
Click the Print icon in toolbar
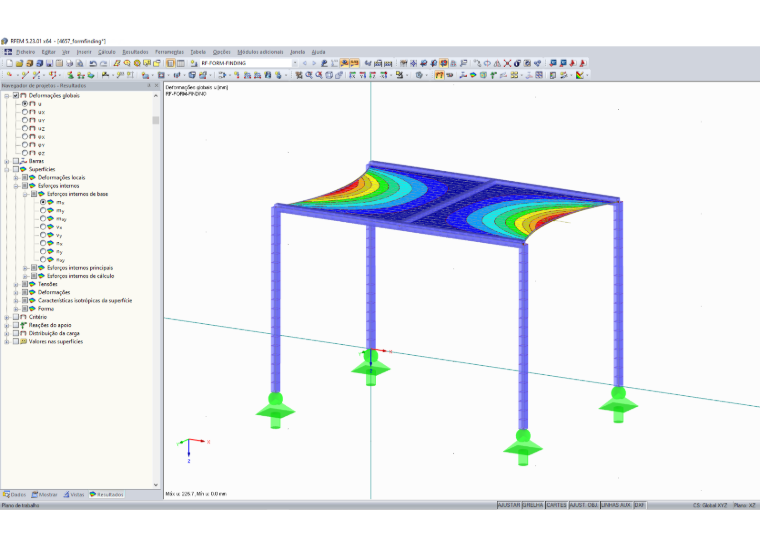(69, 63)
